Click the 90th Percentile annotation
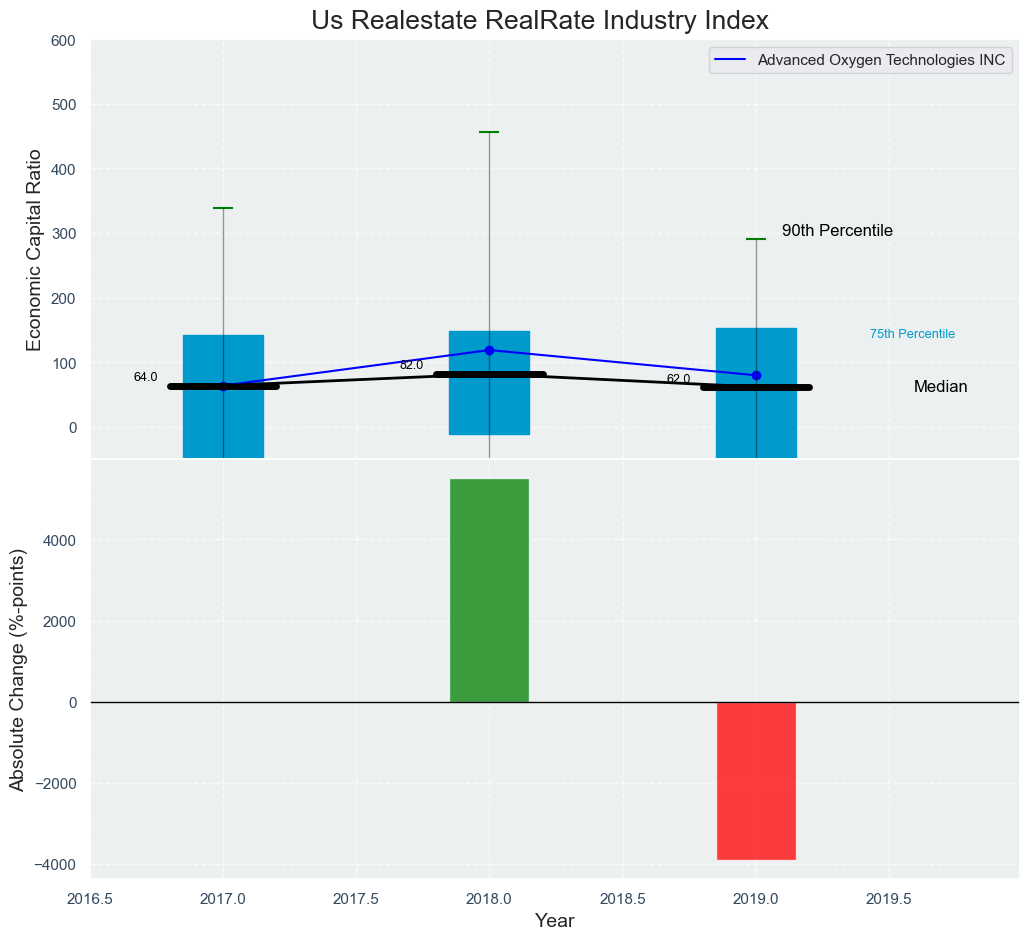This screenshot has height=940, width=1029. [x=837, y=231]
